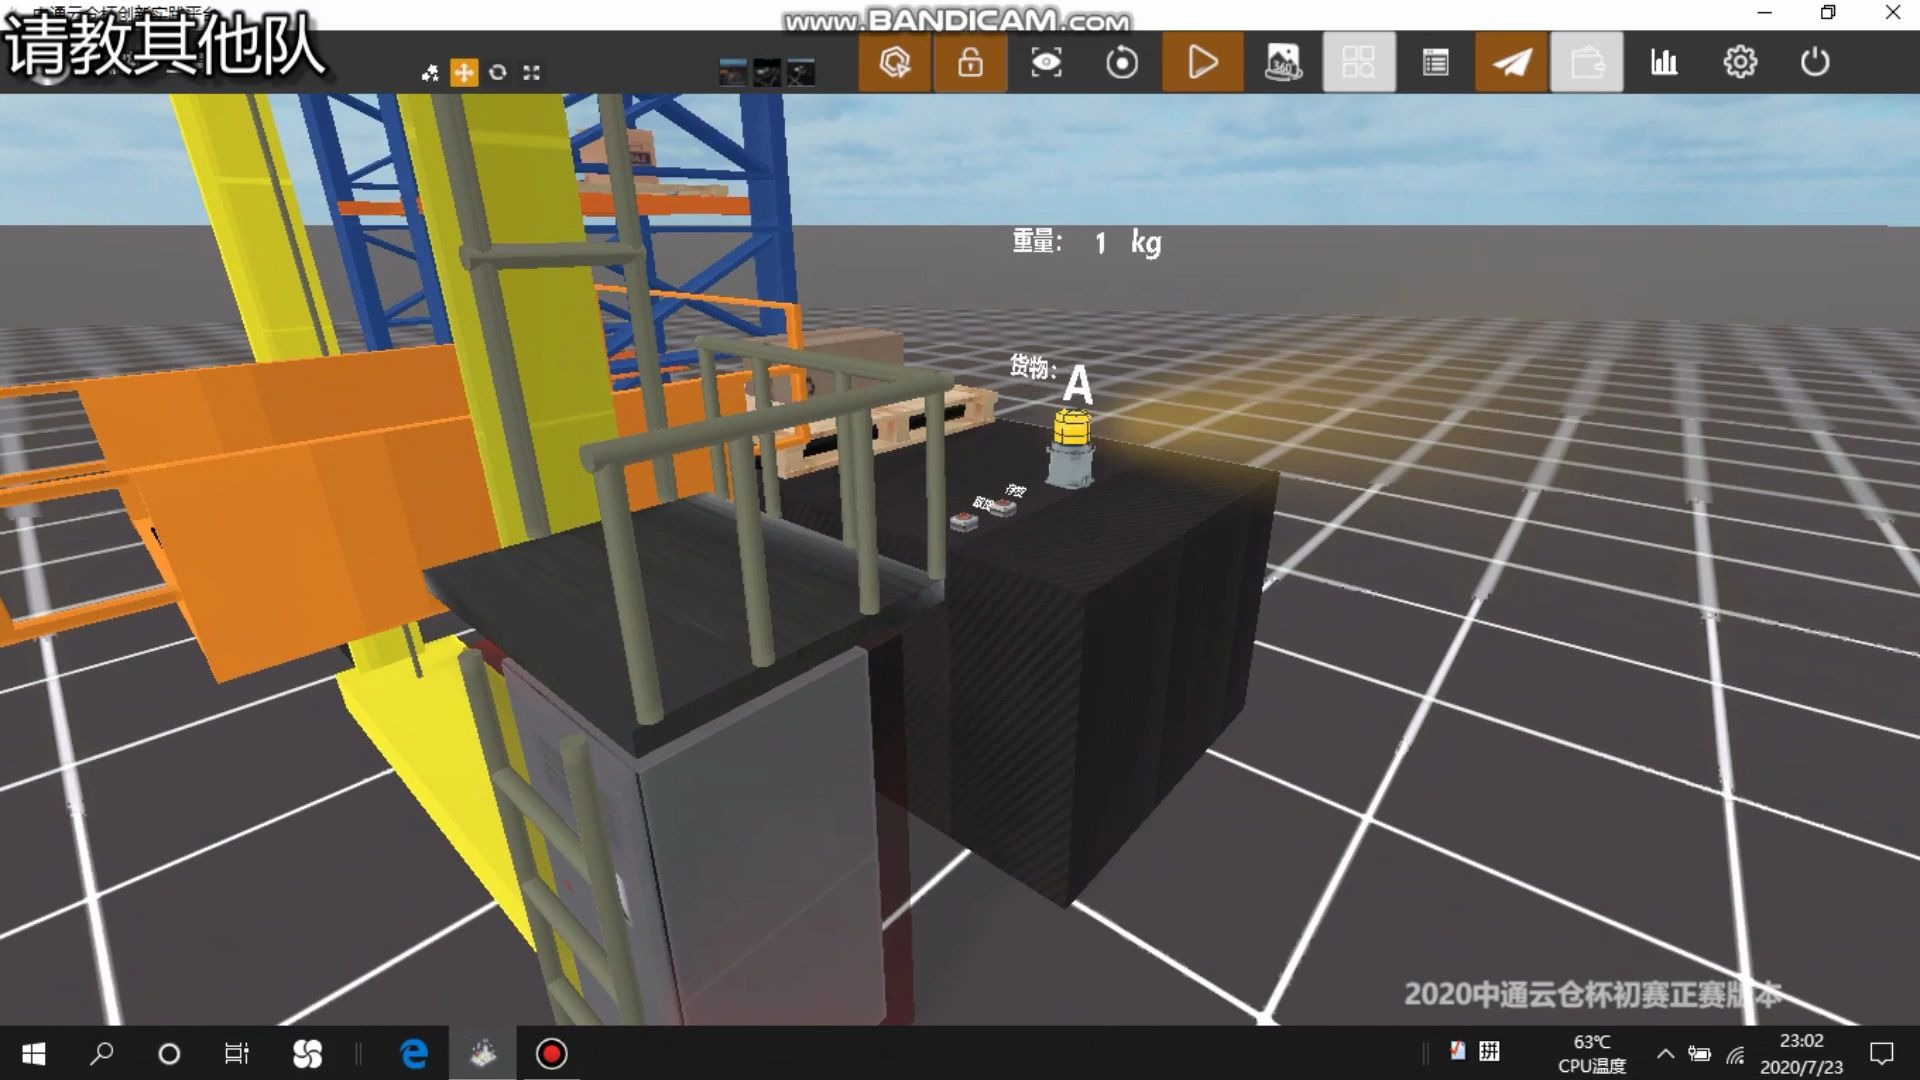Click Bandicam record button in taskbar
The image size is (1920, 1080).
pos(551,1054)
